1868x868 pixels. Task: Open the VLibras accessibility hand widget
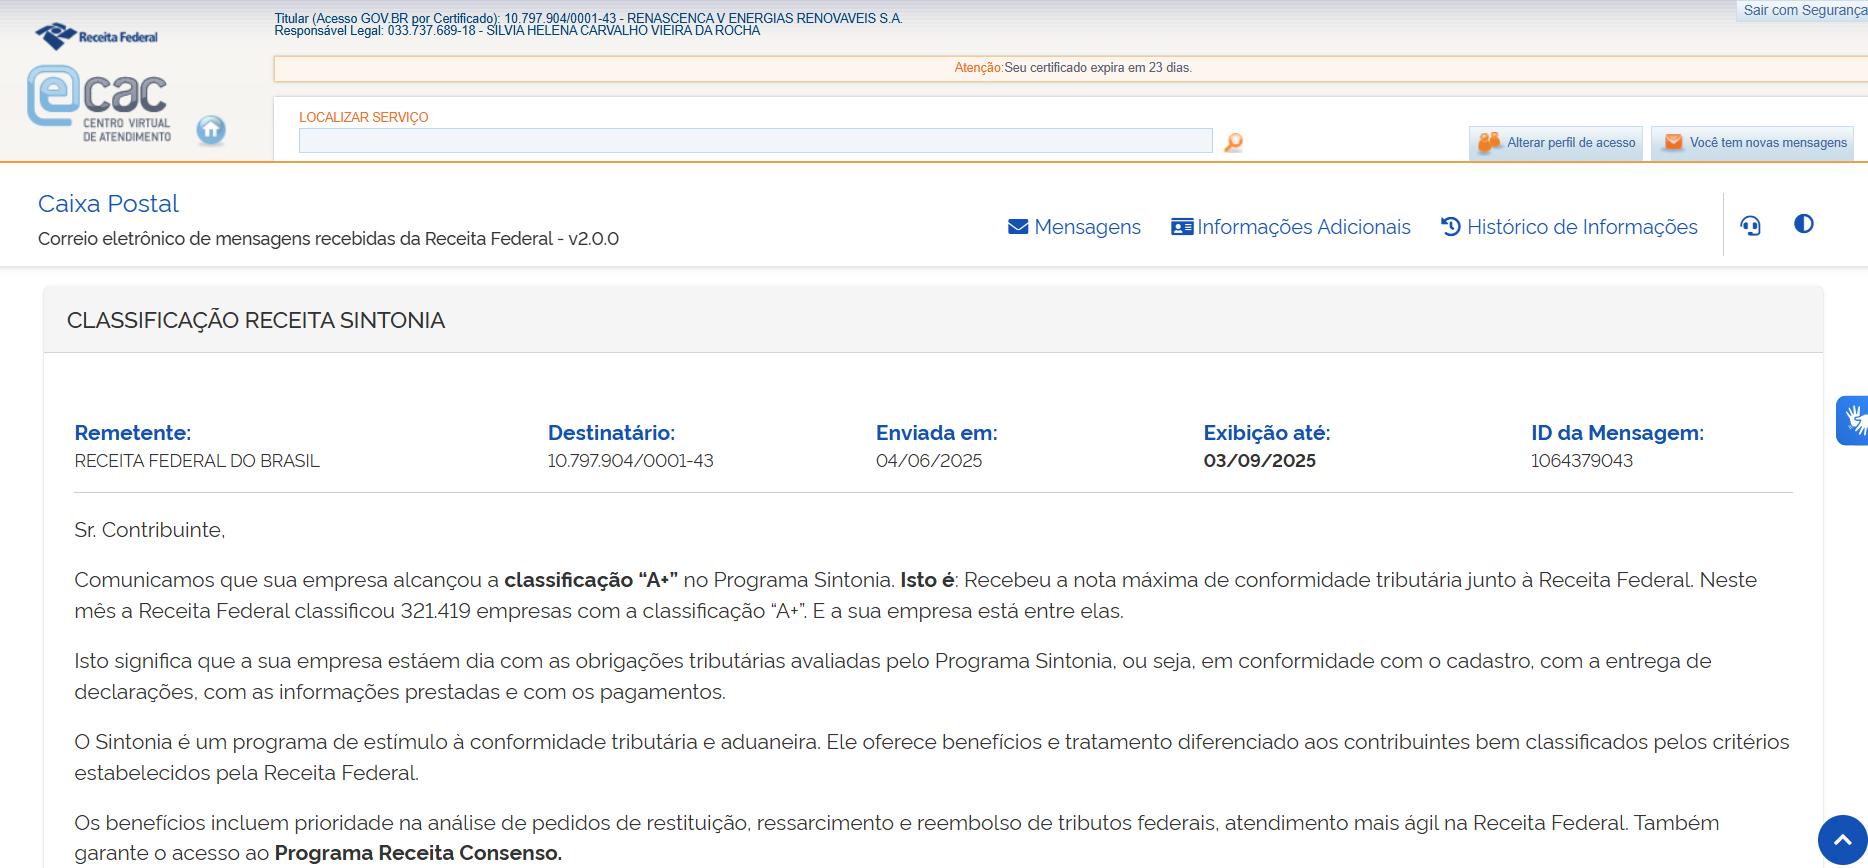[x=1853, y=420]
